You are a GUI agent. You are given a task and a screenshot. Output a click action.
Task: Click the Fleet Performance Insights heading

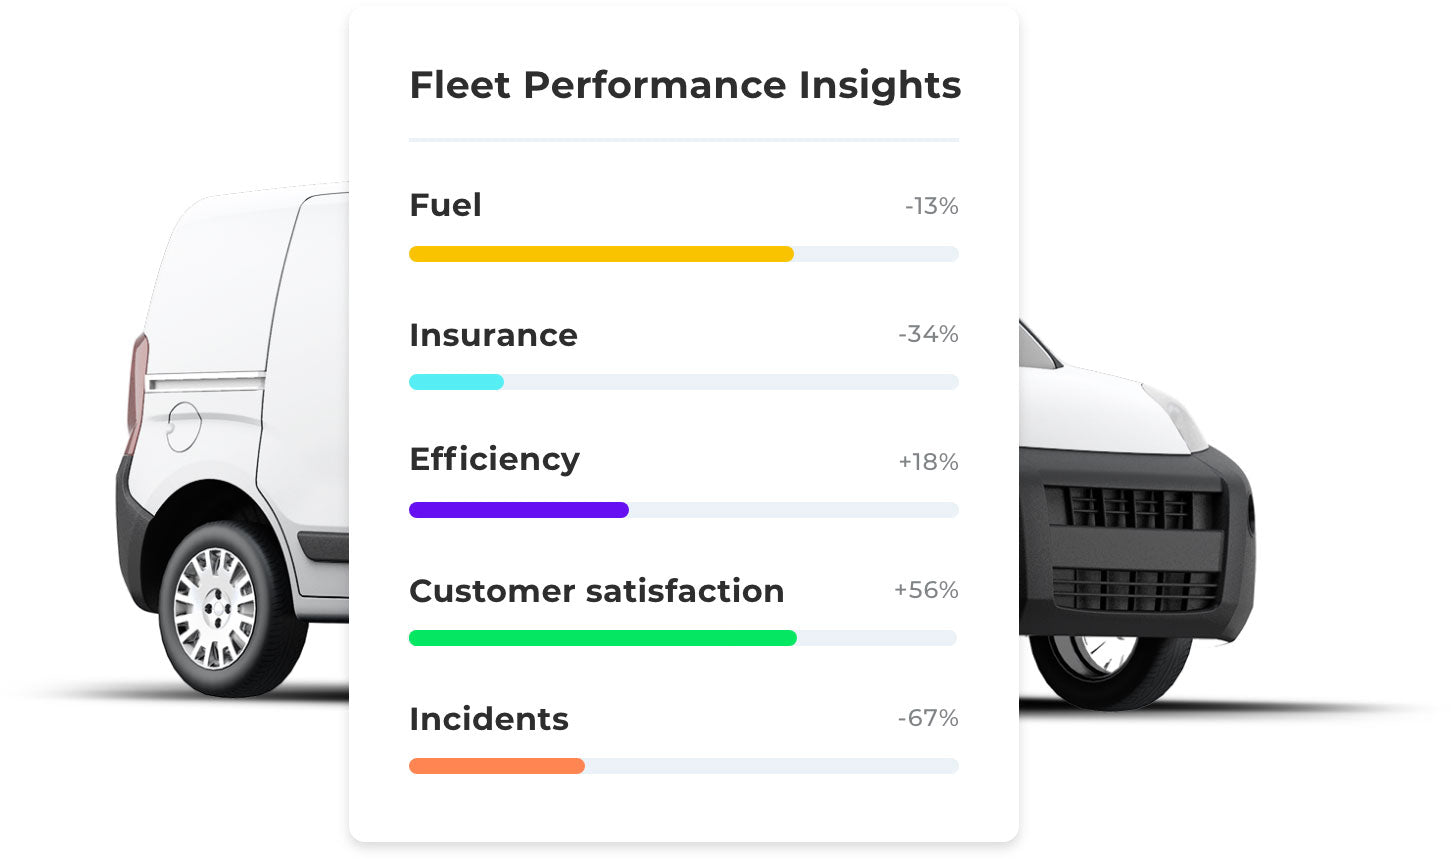[685, 85]
